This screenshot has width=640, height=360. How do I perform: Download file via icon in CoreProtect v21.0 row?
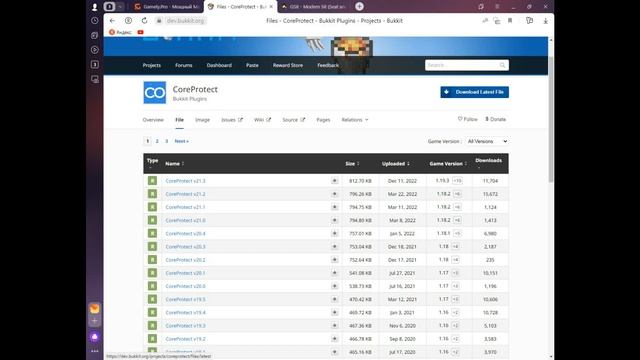click(x=334, y=220)
